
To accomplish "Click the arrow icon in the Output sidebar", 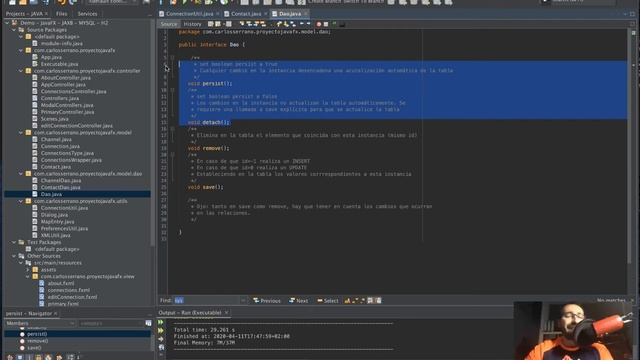I will click(x=161, y=339).
